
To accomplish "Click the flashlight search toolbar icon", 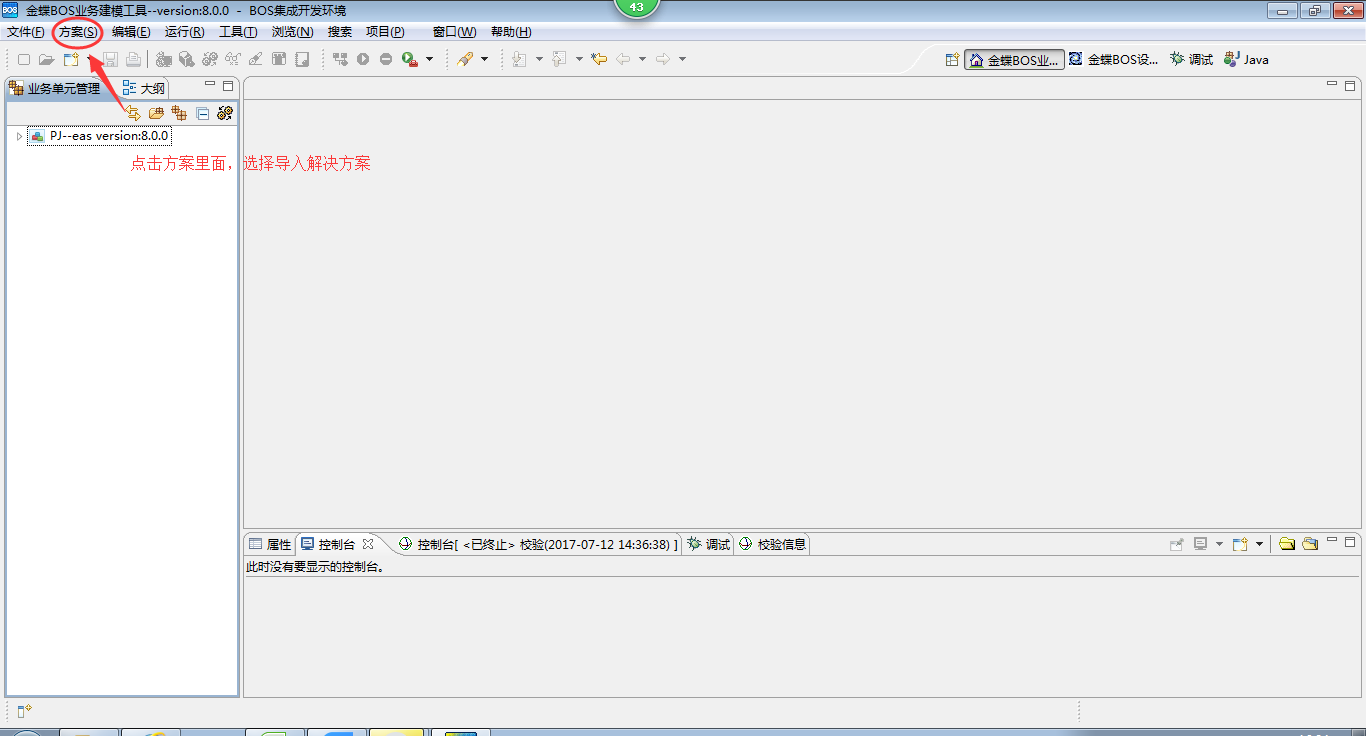I will (x=465, y=59).
